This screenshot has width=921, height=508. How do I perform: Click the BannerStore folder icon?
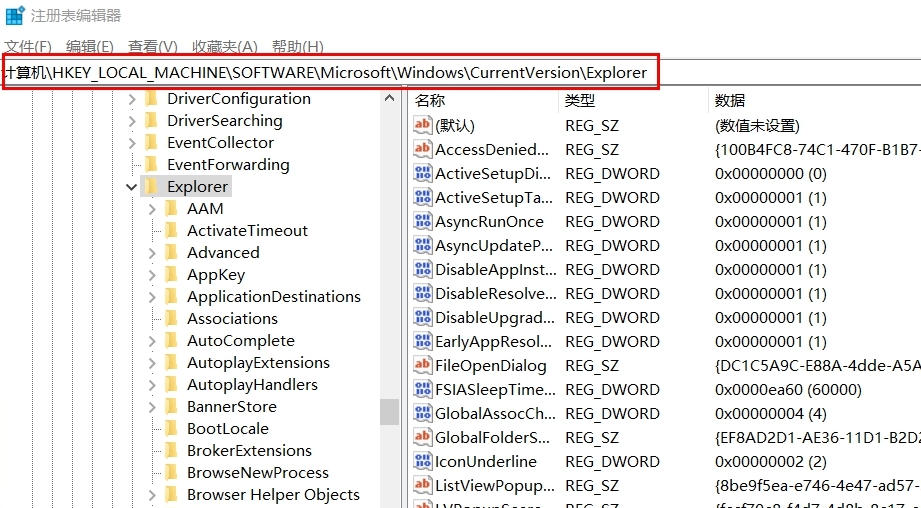coord(172,406)
